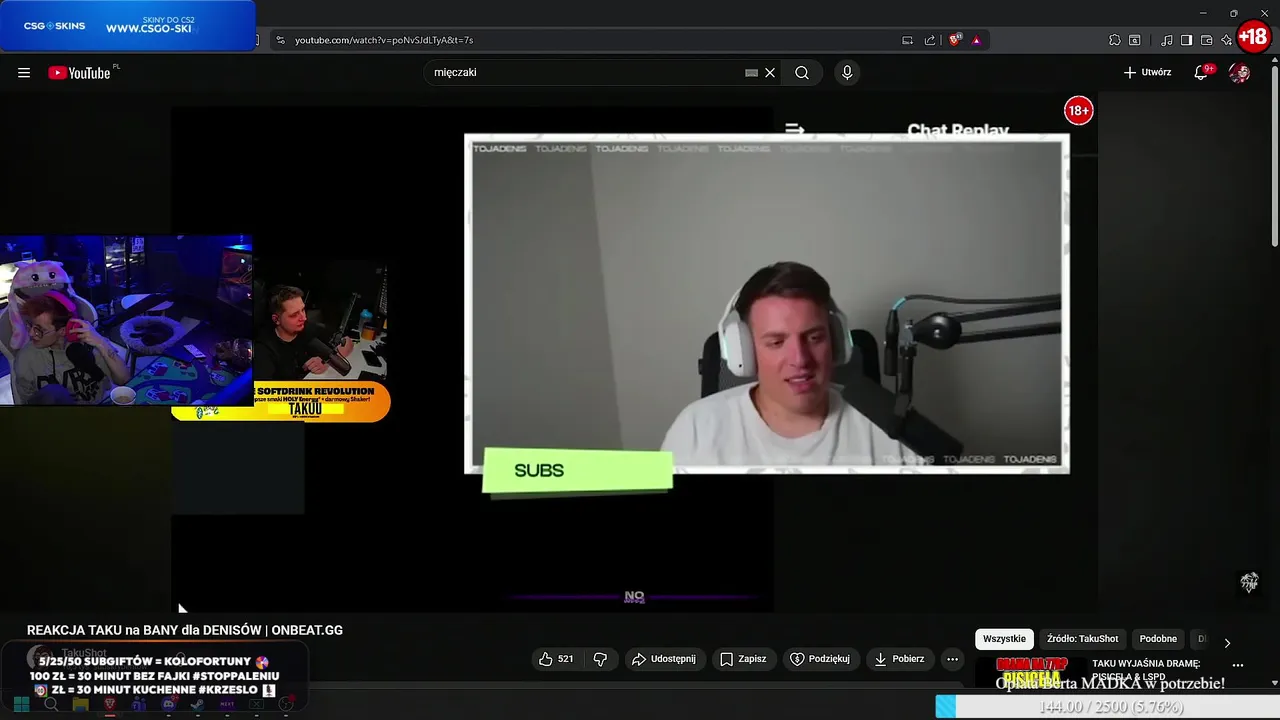Open Steam from the taskbar
The image size is (1280, 720).
(x=197, y=705)
